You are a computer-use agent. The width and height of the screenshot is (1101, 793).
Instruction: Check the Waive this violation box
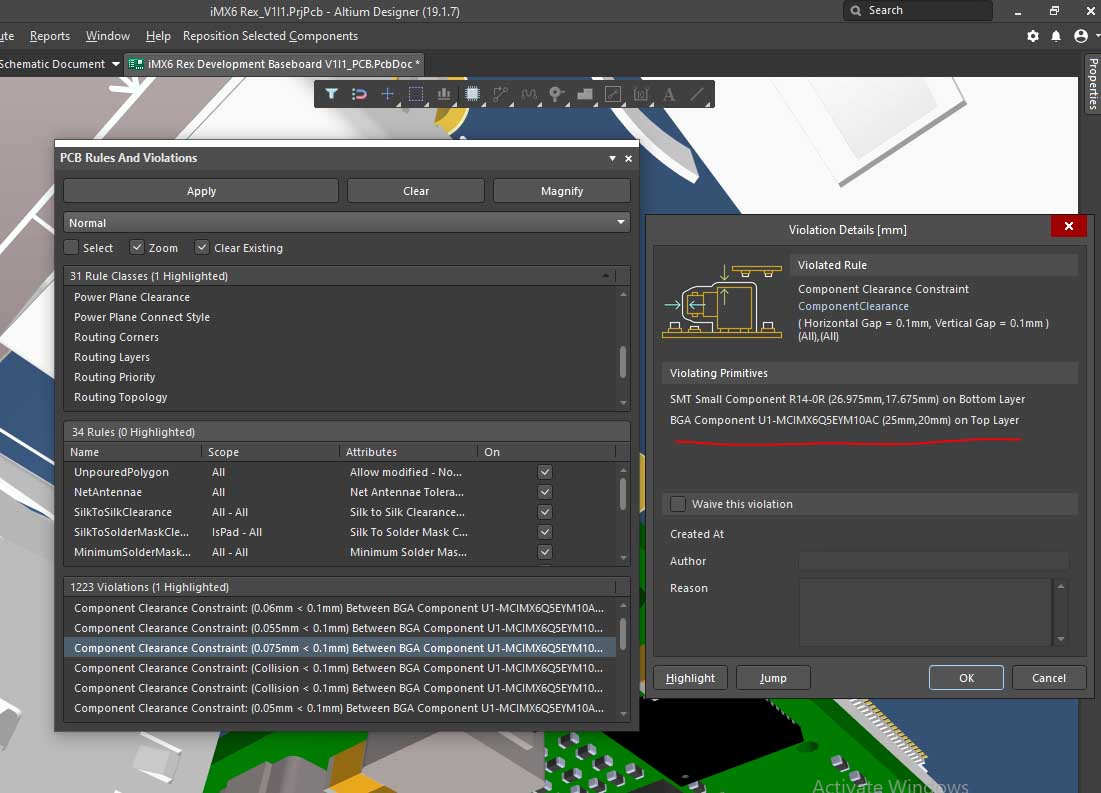tap(678, 504)
